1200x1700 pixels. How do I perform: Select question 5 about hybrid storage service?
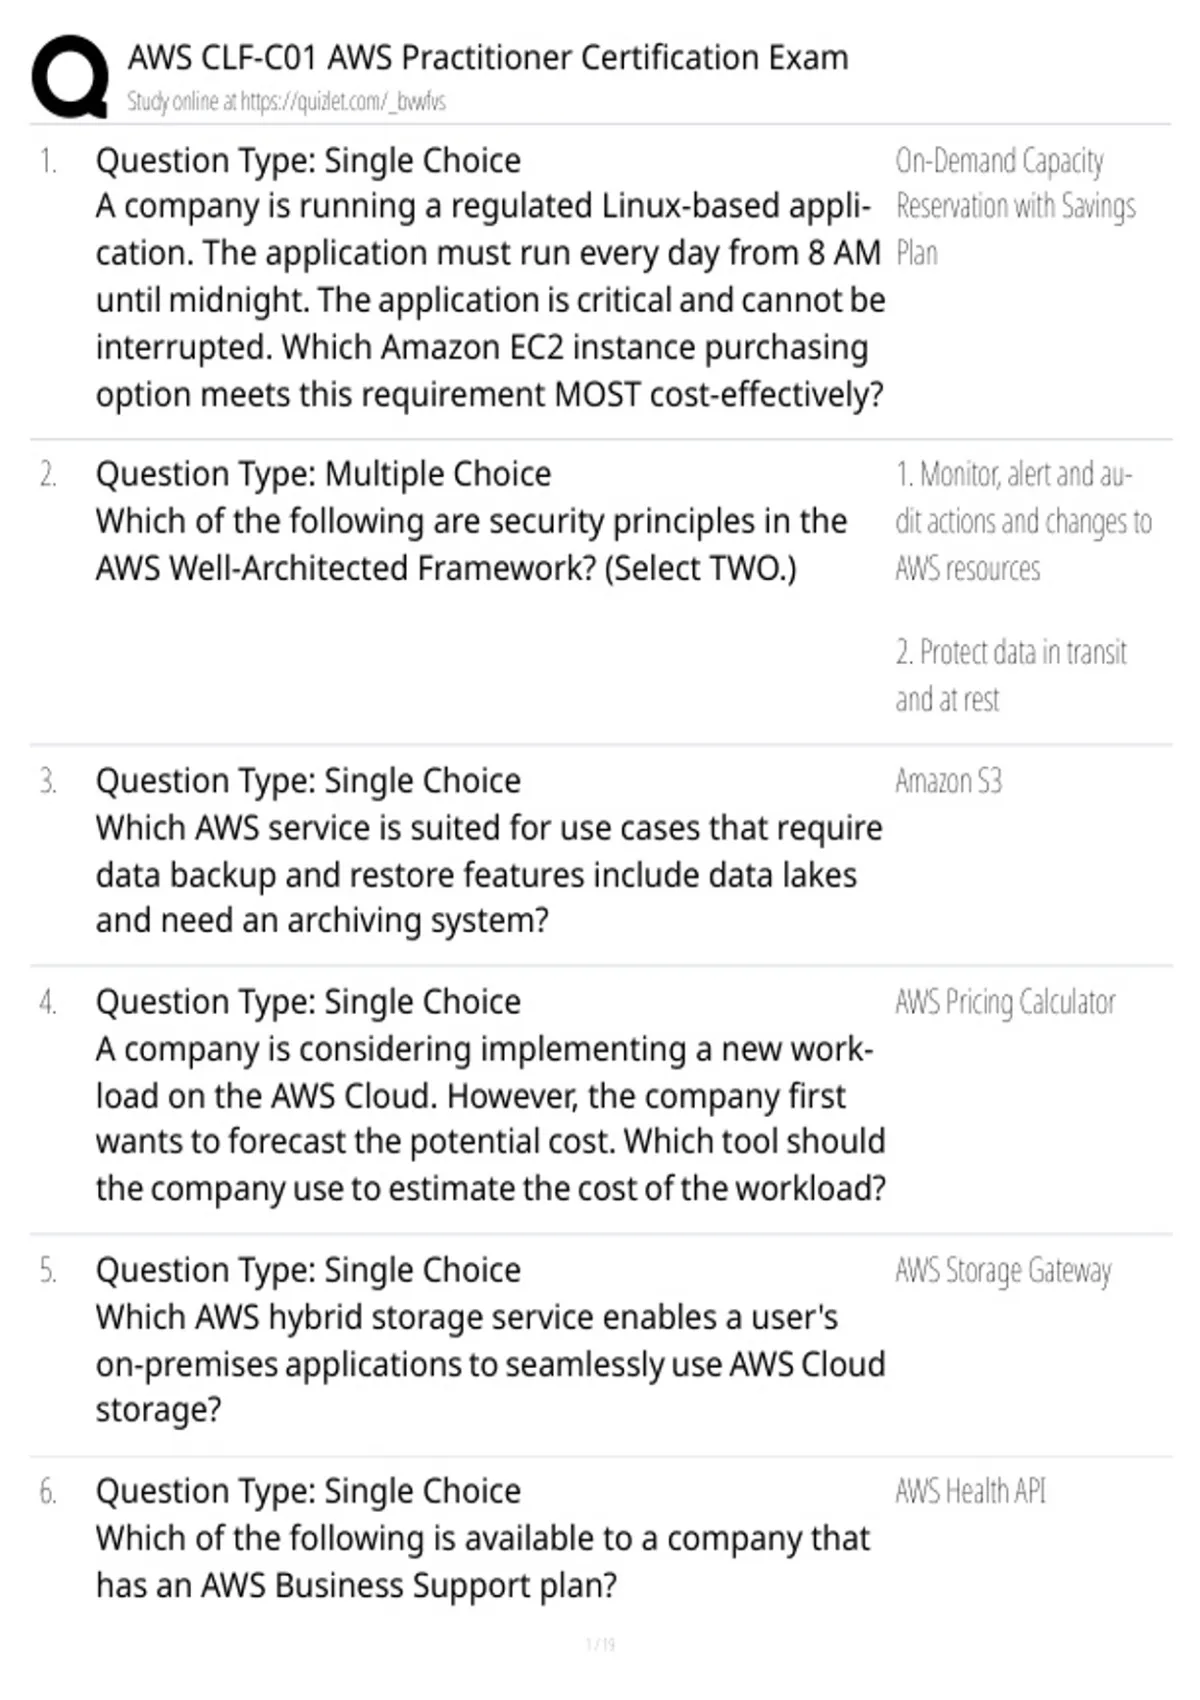pyautogui.click(x=490, y=1340)
